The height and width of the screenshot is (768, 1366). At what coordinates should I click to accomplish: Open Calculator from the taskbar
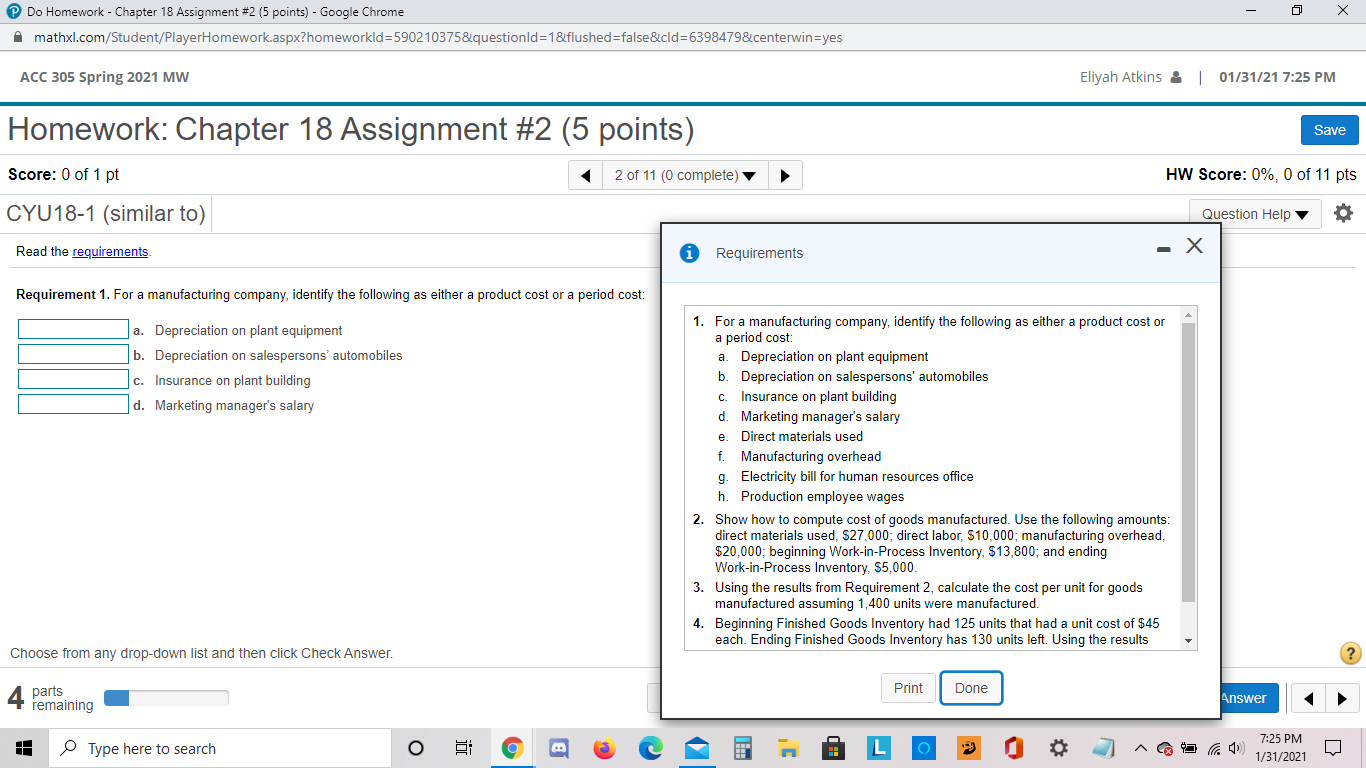(x=742, y=747)
